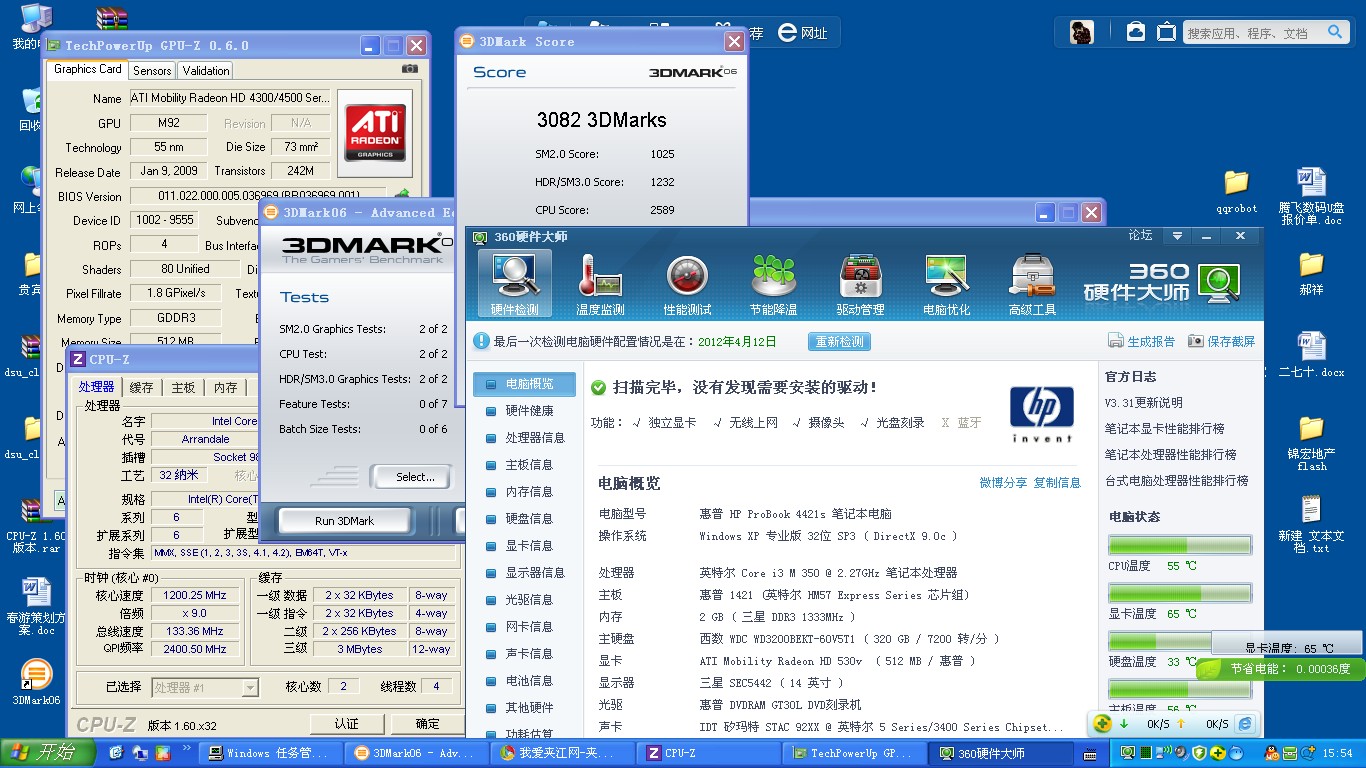
Task: Open 春游策划方案.doc desktop file
Action: [36, 606]
